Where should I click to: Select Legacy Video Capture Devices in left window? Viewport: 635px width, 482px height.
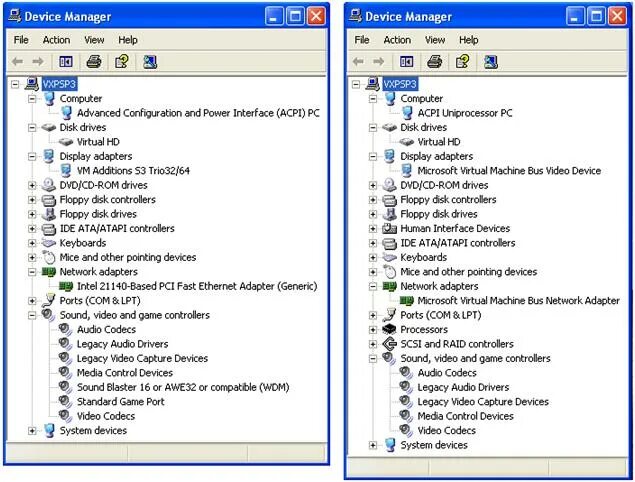click(142, 358)
